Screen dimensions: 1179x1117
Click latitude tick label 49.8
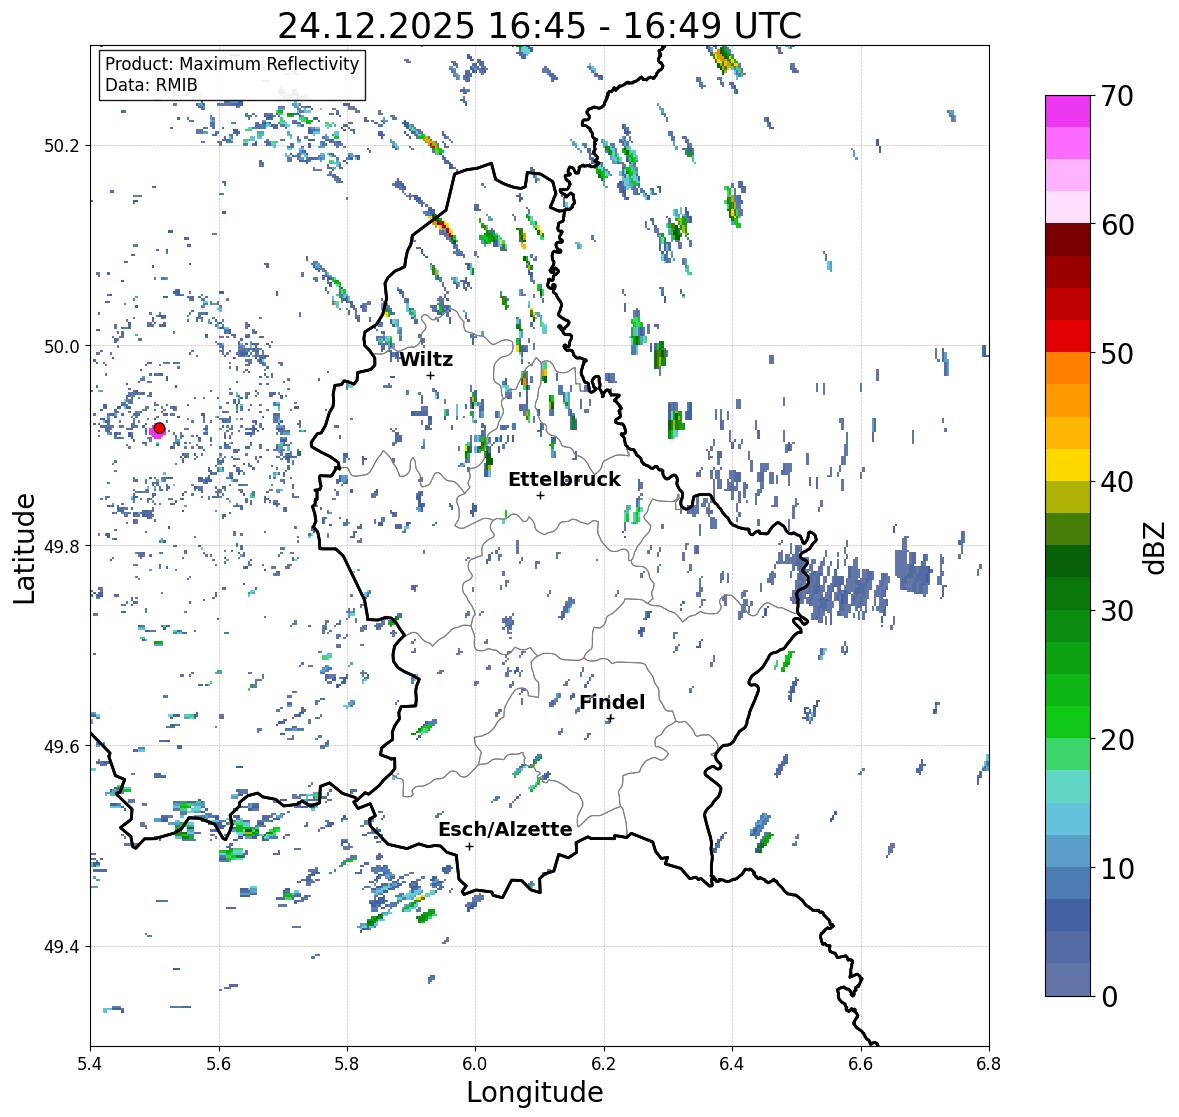point(62,546)
